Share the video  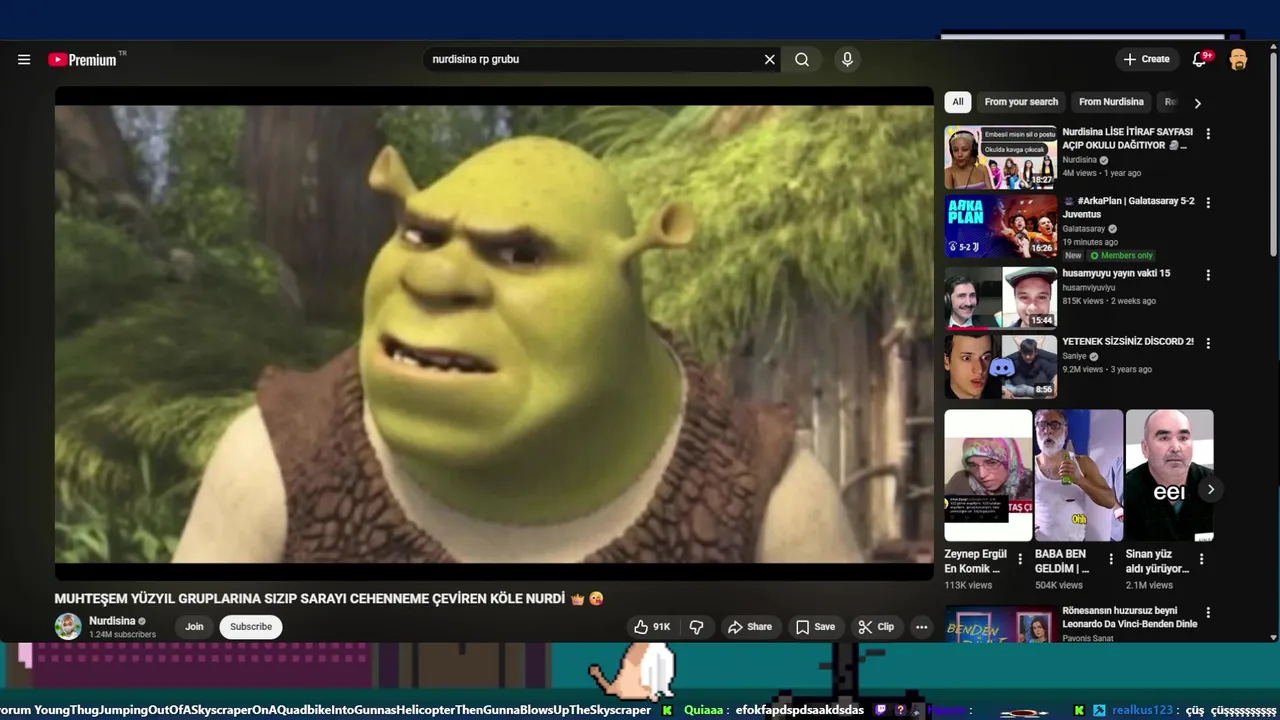pyautogui.click(x=750, y=627)
